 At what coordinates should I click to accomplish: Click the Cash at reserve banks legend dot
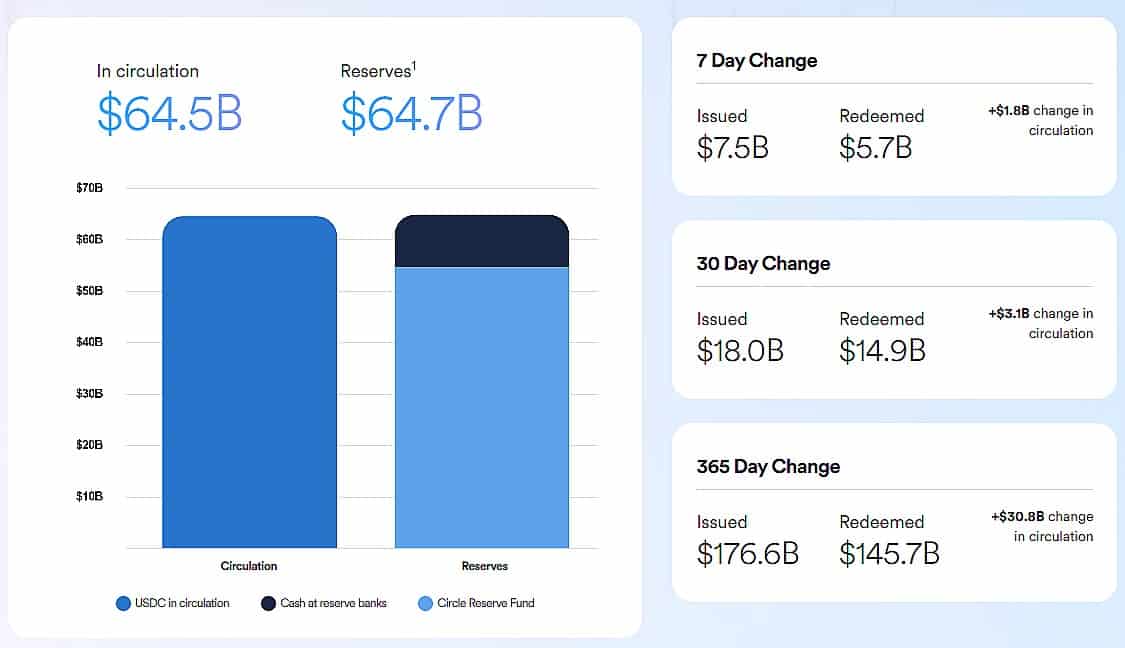[x=268, y=603]
